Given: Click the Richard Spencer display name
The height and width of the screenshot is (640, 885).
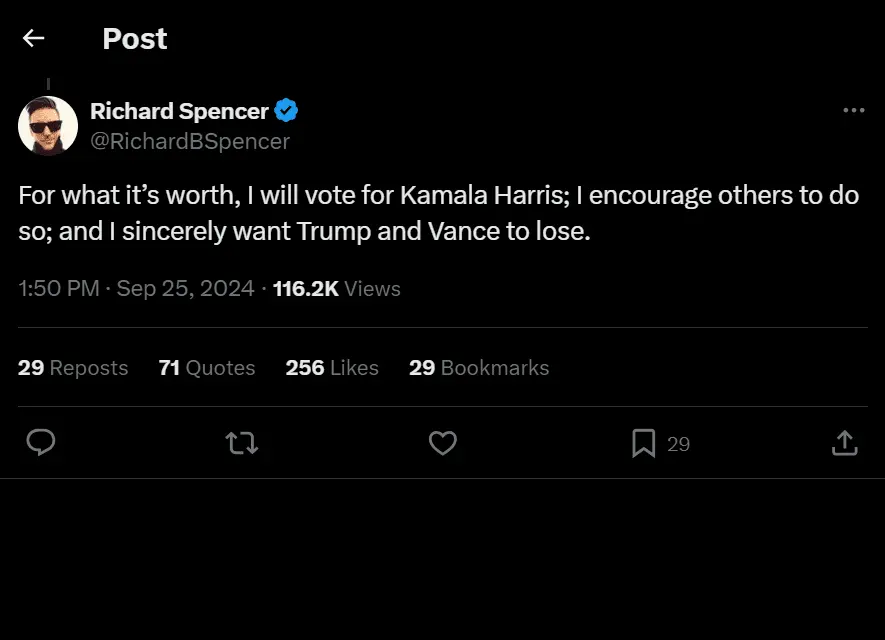Looking at the screenshot, I should [179, 111].
